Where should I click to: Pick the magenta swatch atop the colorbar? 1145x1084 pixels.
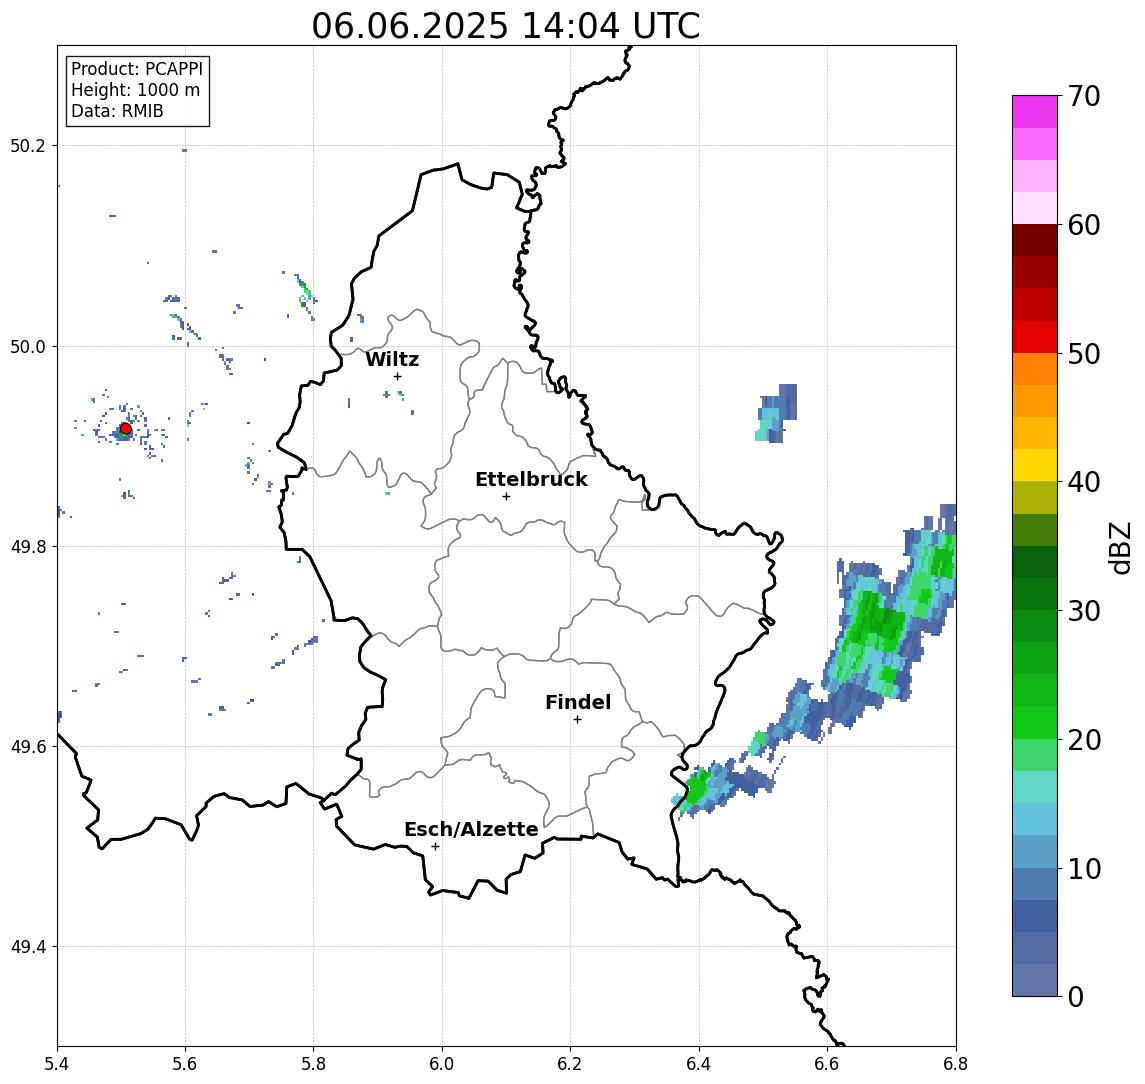[1035, 112]
